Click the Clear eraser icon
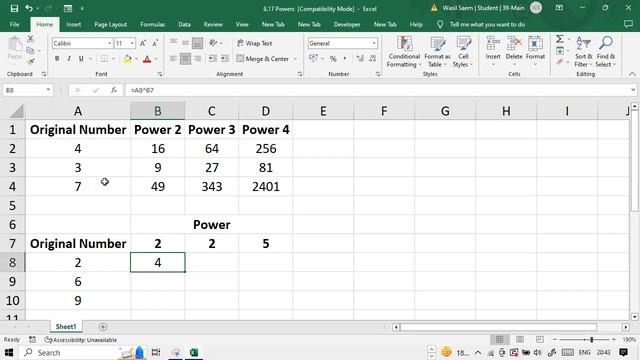The image size is (640, 360). click(560, 62)
